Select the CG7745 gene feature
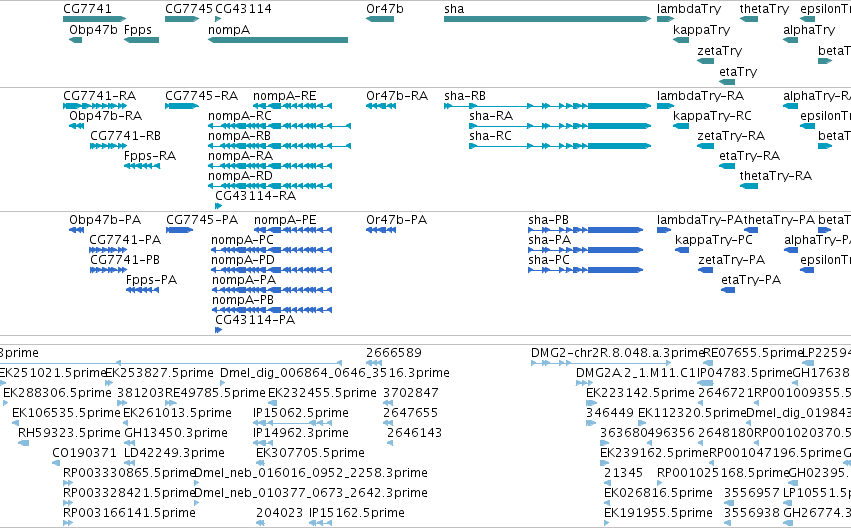851x528 pixels. (x=182, y=19)
